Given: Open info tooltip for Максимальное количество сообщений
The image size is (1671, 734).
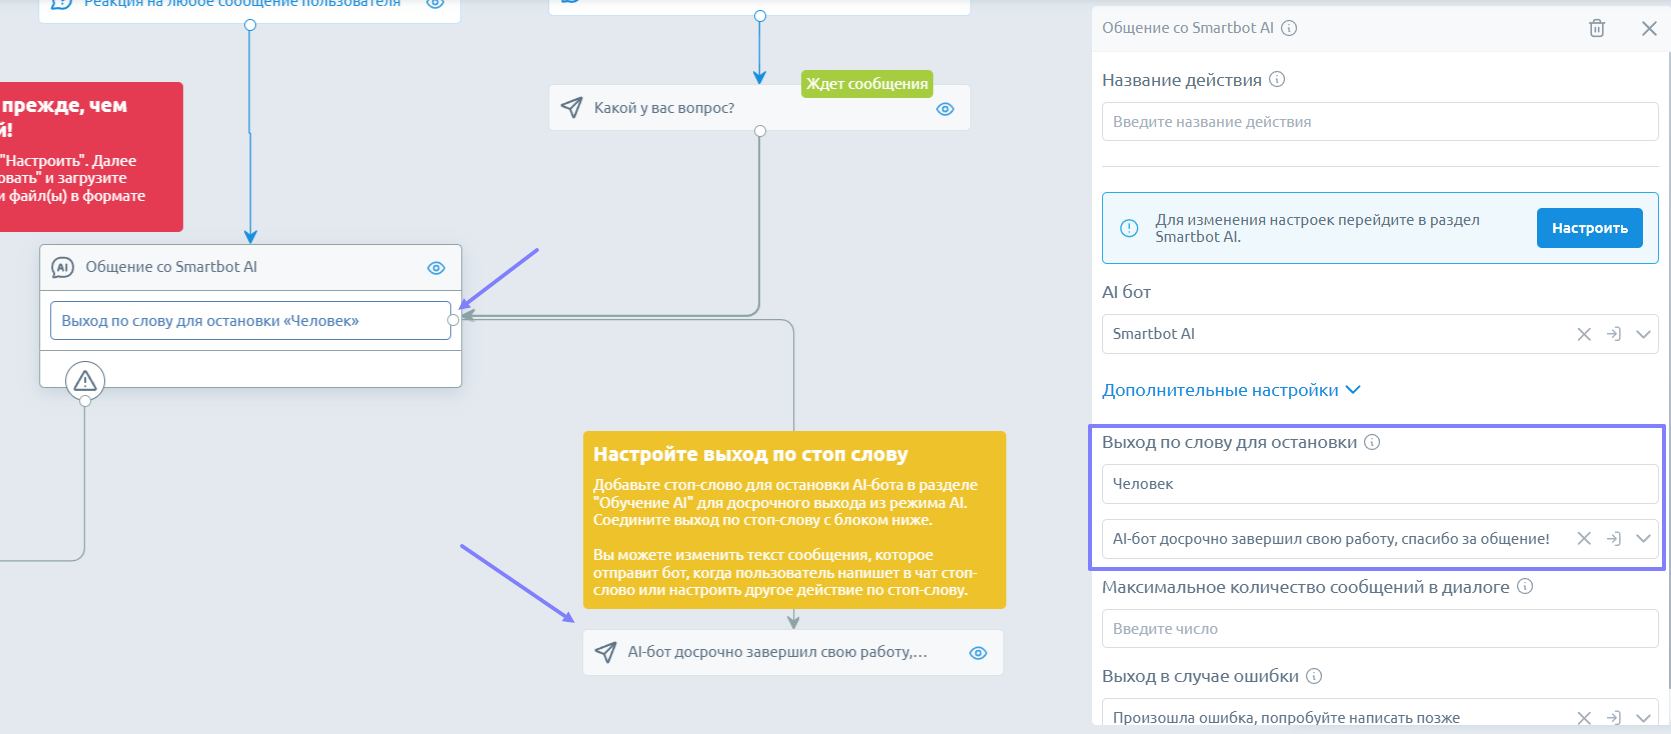Looking at the screenshot, I should [1525, 587].
